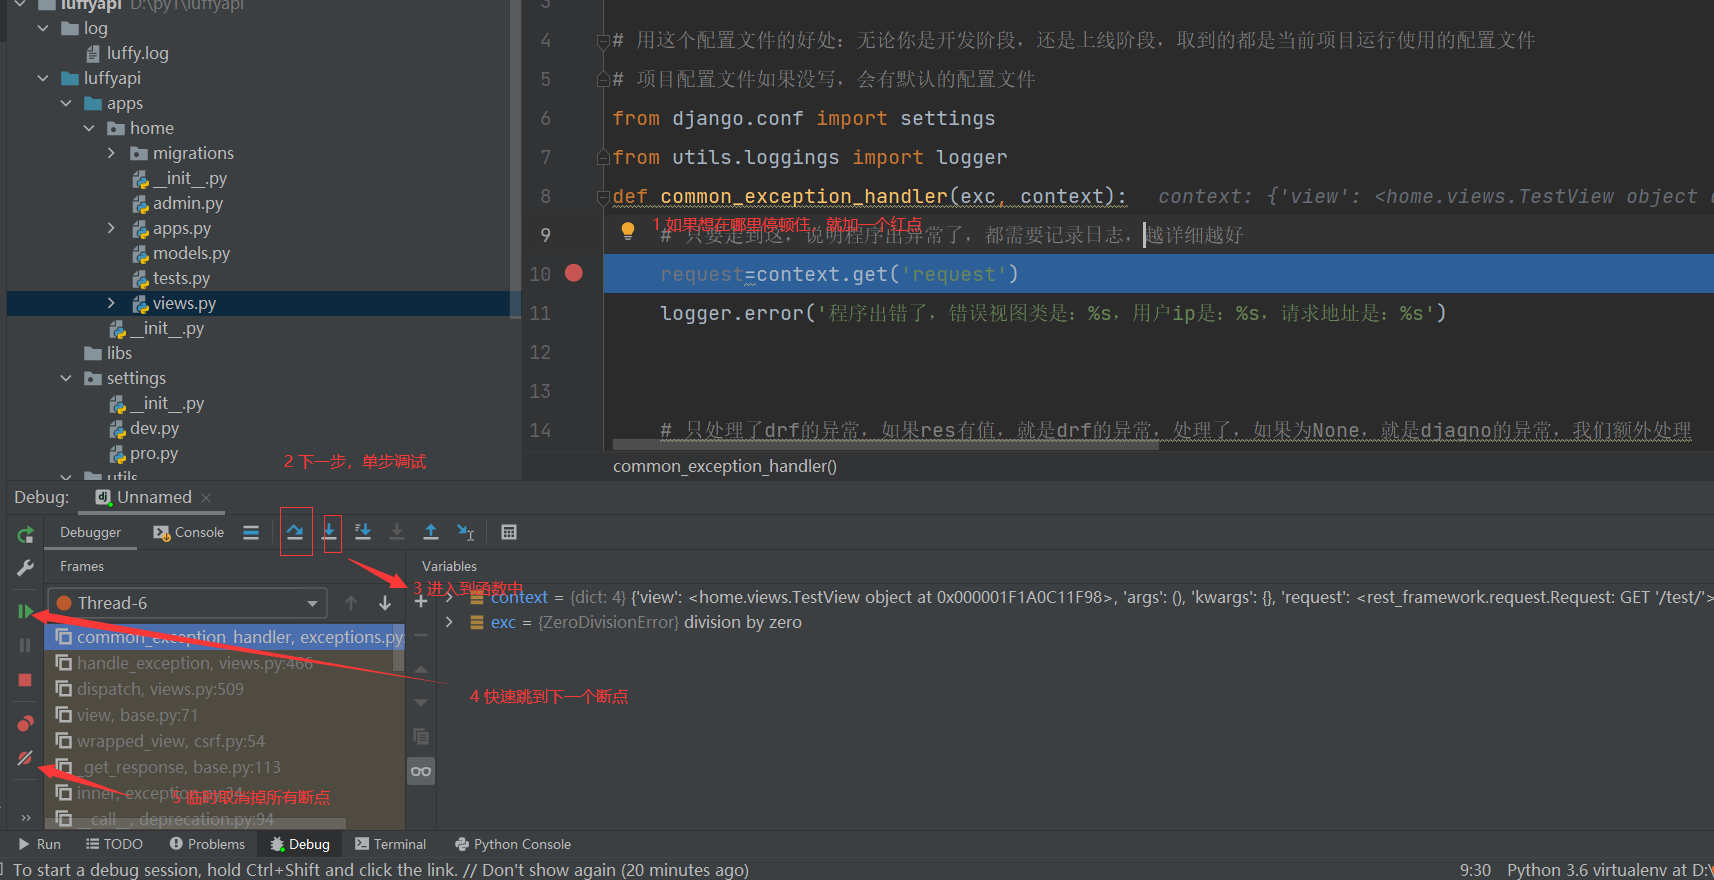Click the Step Over icon
Screen dimensions: 1714x880
(295, 532)
